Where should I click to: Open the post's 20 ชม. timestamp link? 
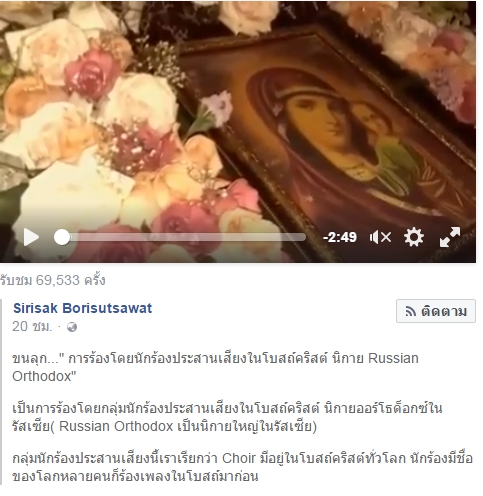pyautogui.click(x=32, y=326)
